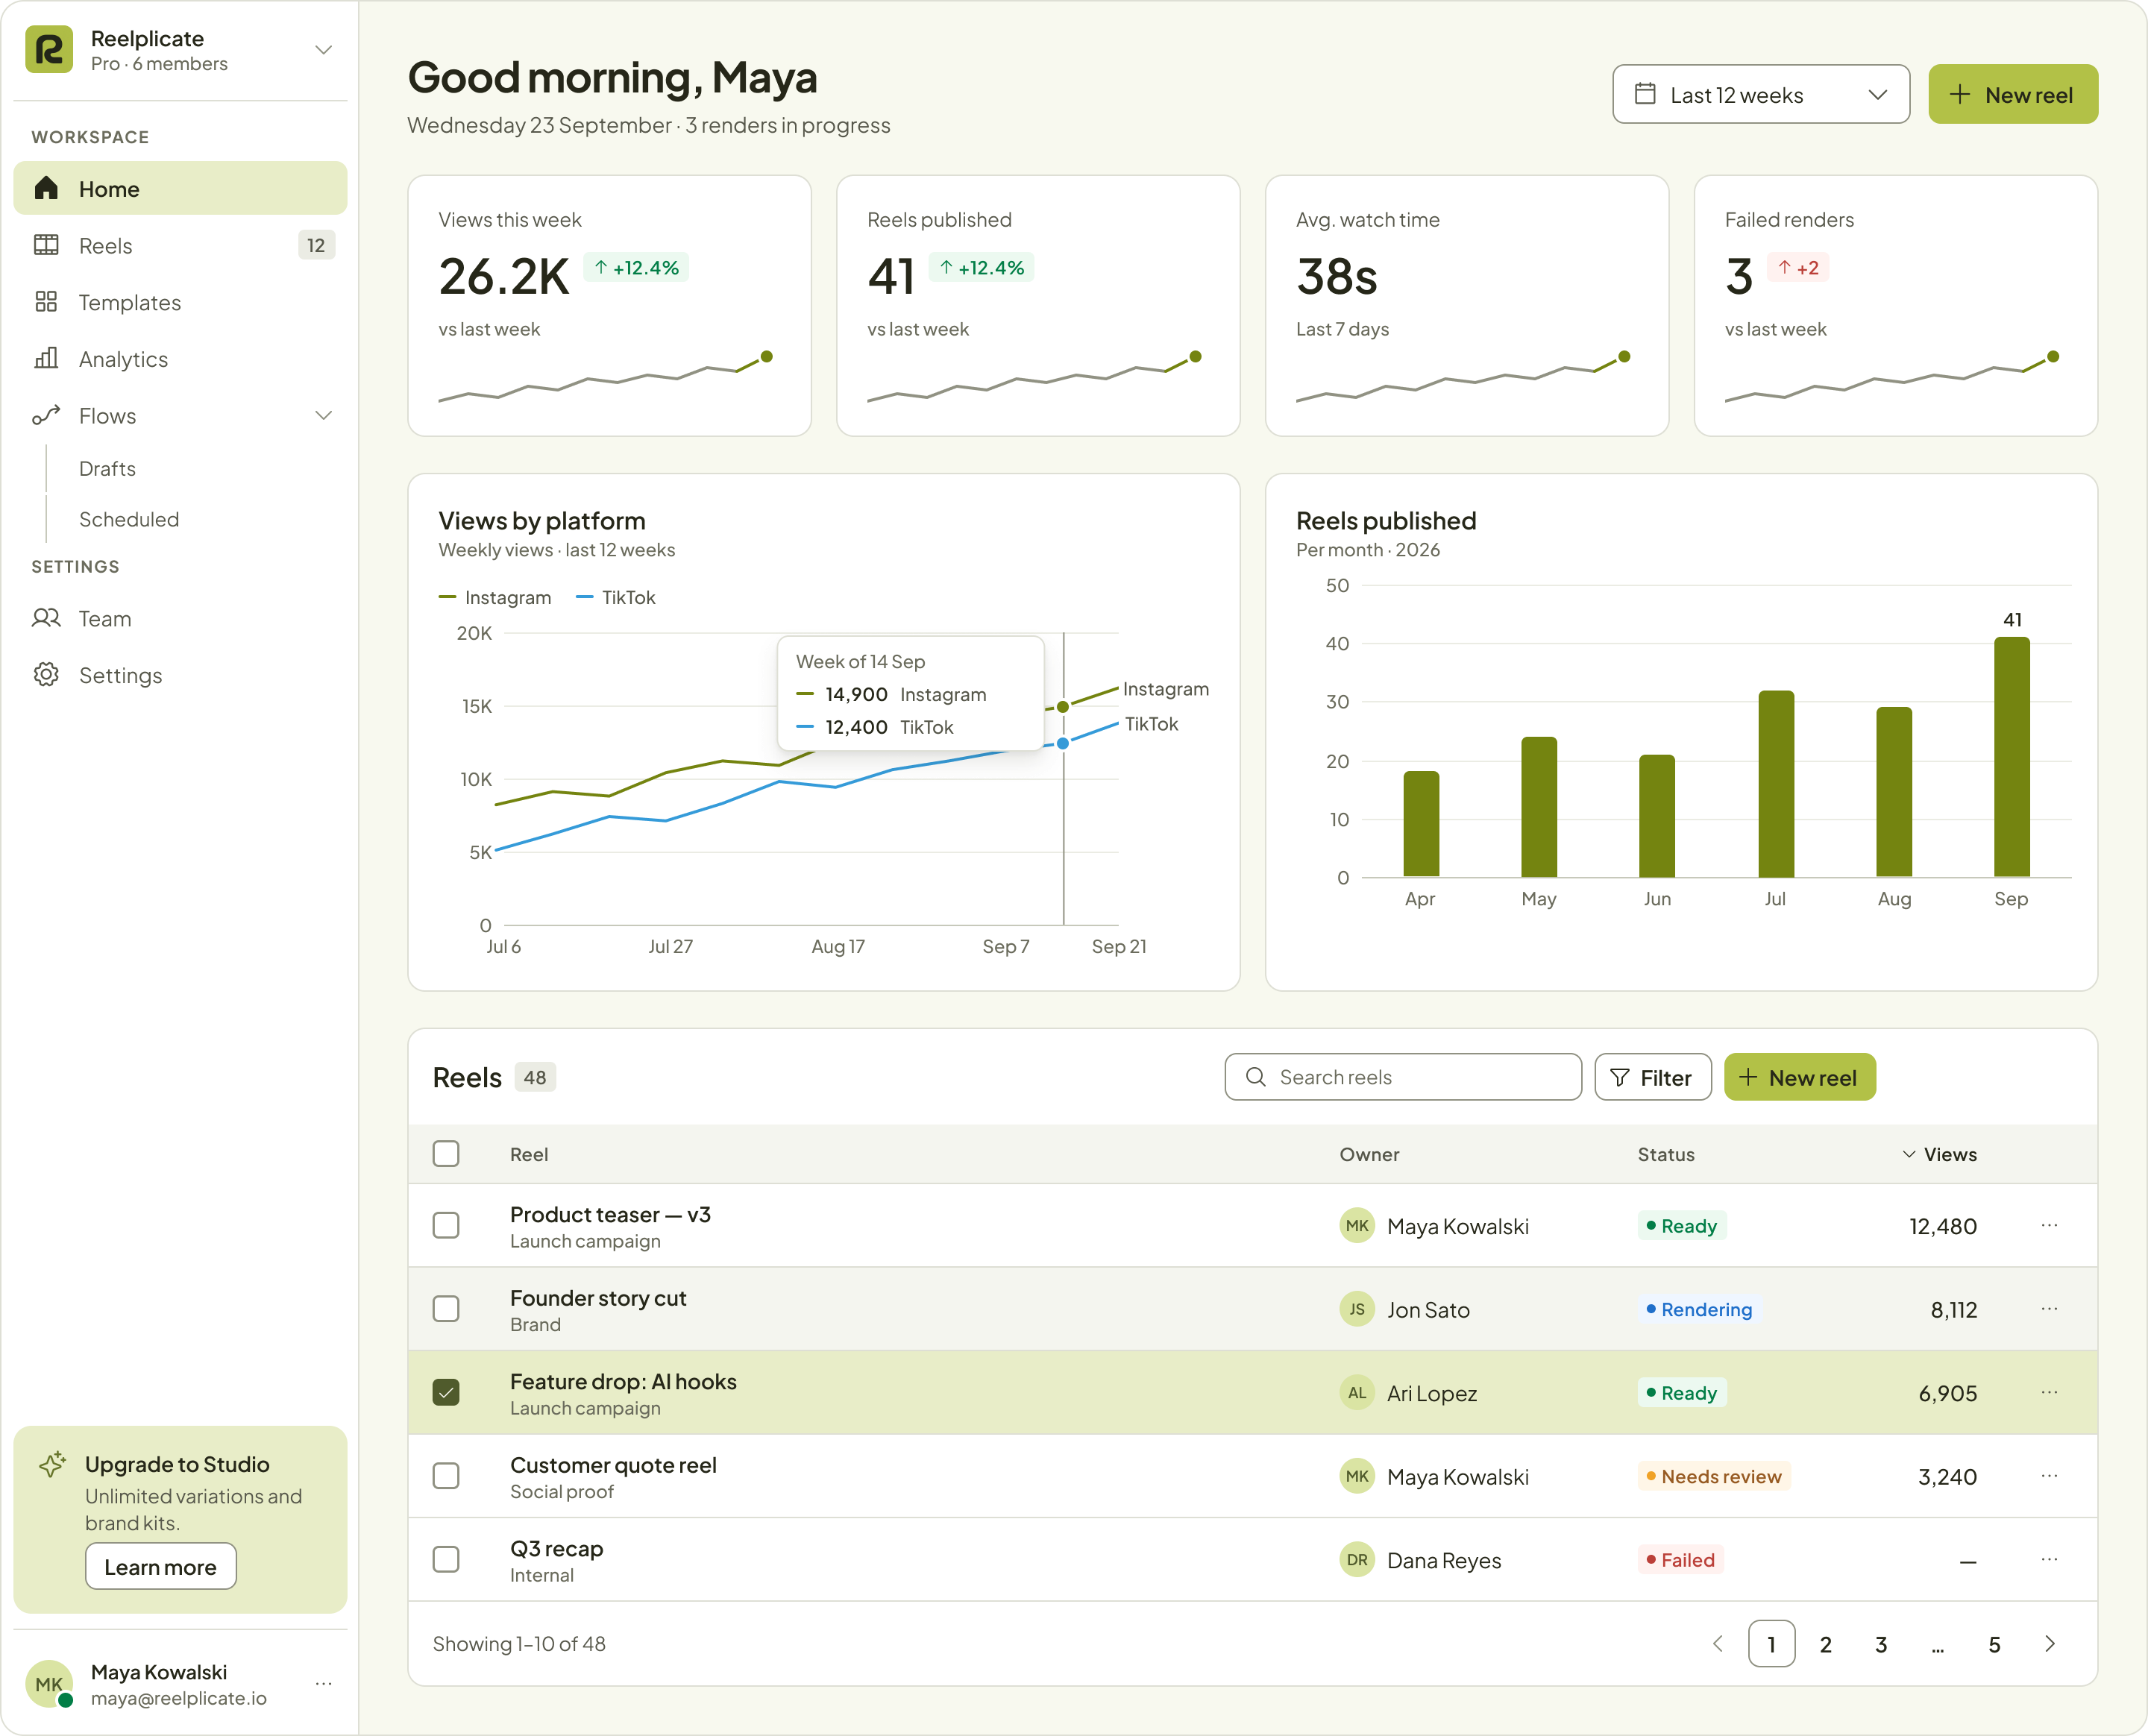This screenshot has width=2148, height=1736.
Task: Go to Home in the sidebar
Action: click(x=180, y=188)
